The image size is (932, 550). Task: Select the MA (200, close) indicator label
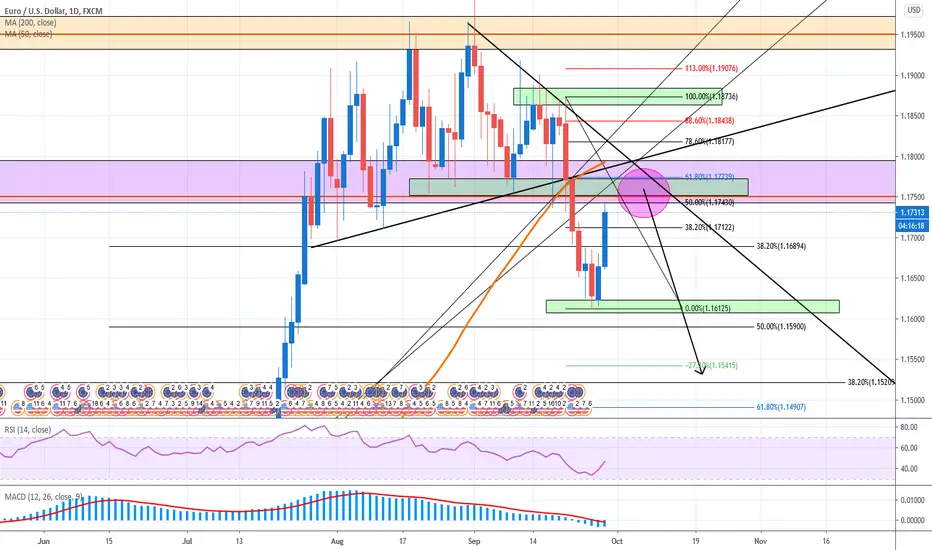[x=30, y=23]
